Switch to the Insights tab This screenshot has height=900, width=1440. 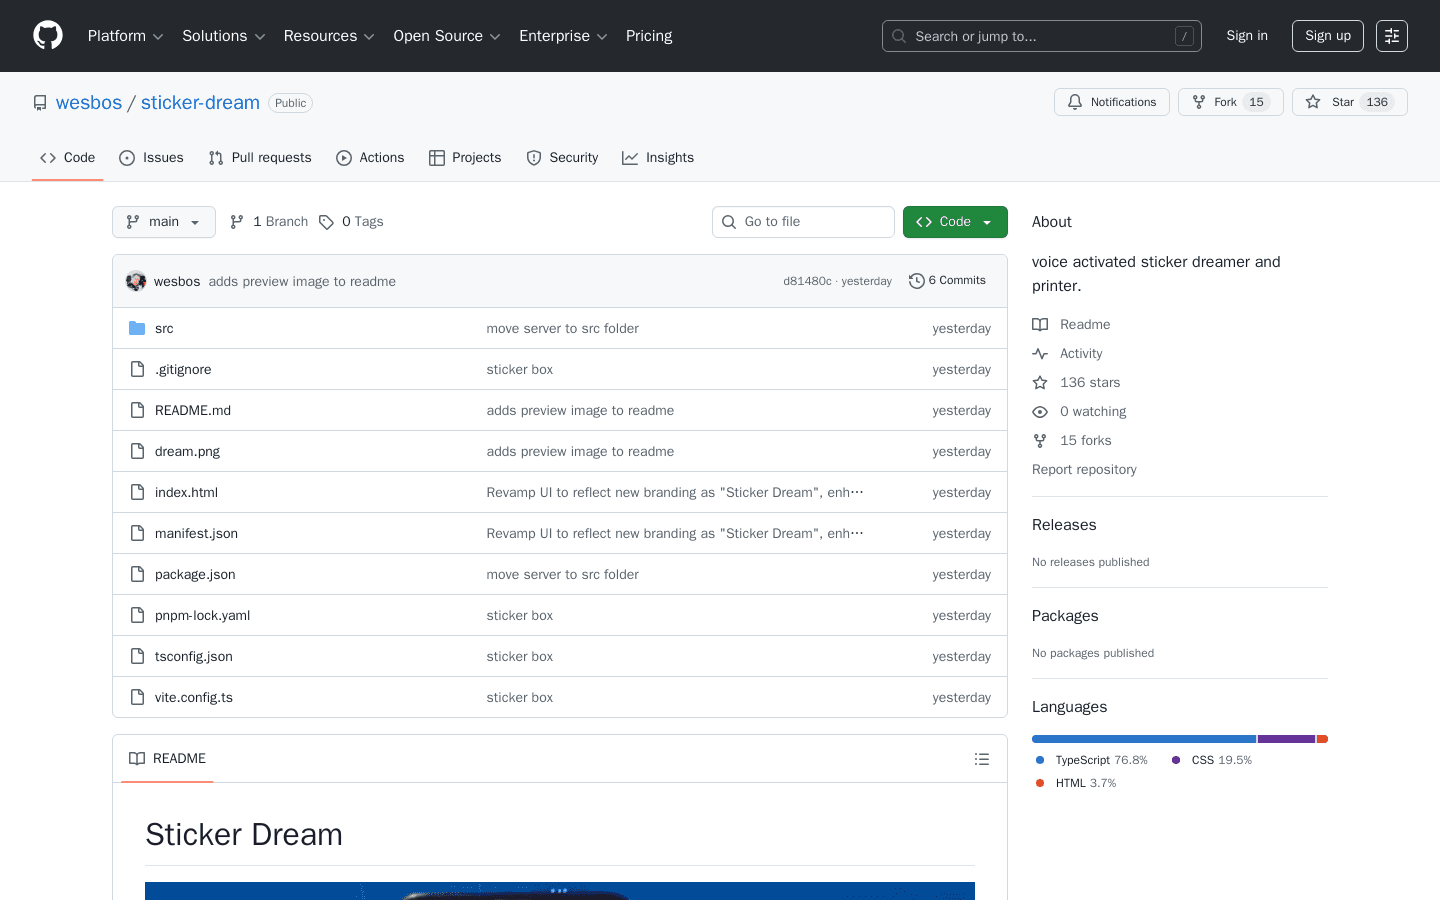pyautogui.click(x=658, y=158)
